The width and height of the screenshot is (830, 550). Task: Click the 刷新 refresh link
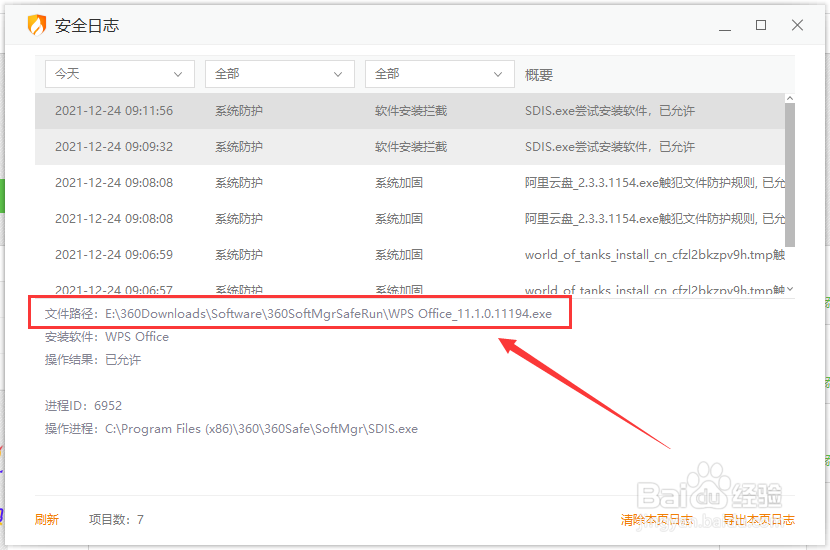point(47,519)
